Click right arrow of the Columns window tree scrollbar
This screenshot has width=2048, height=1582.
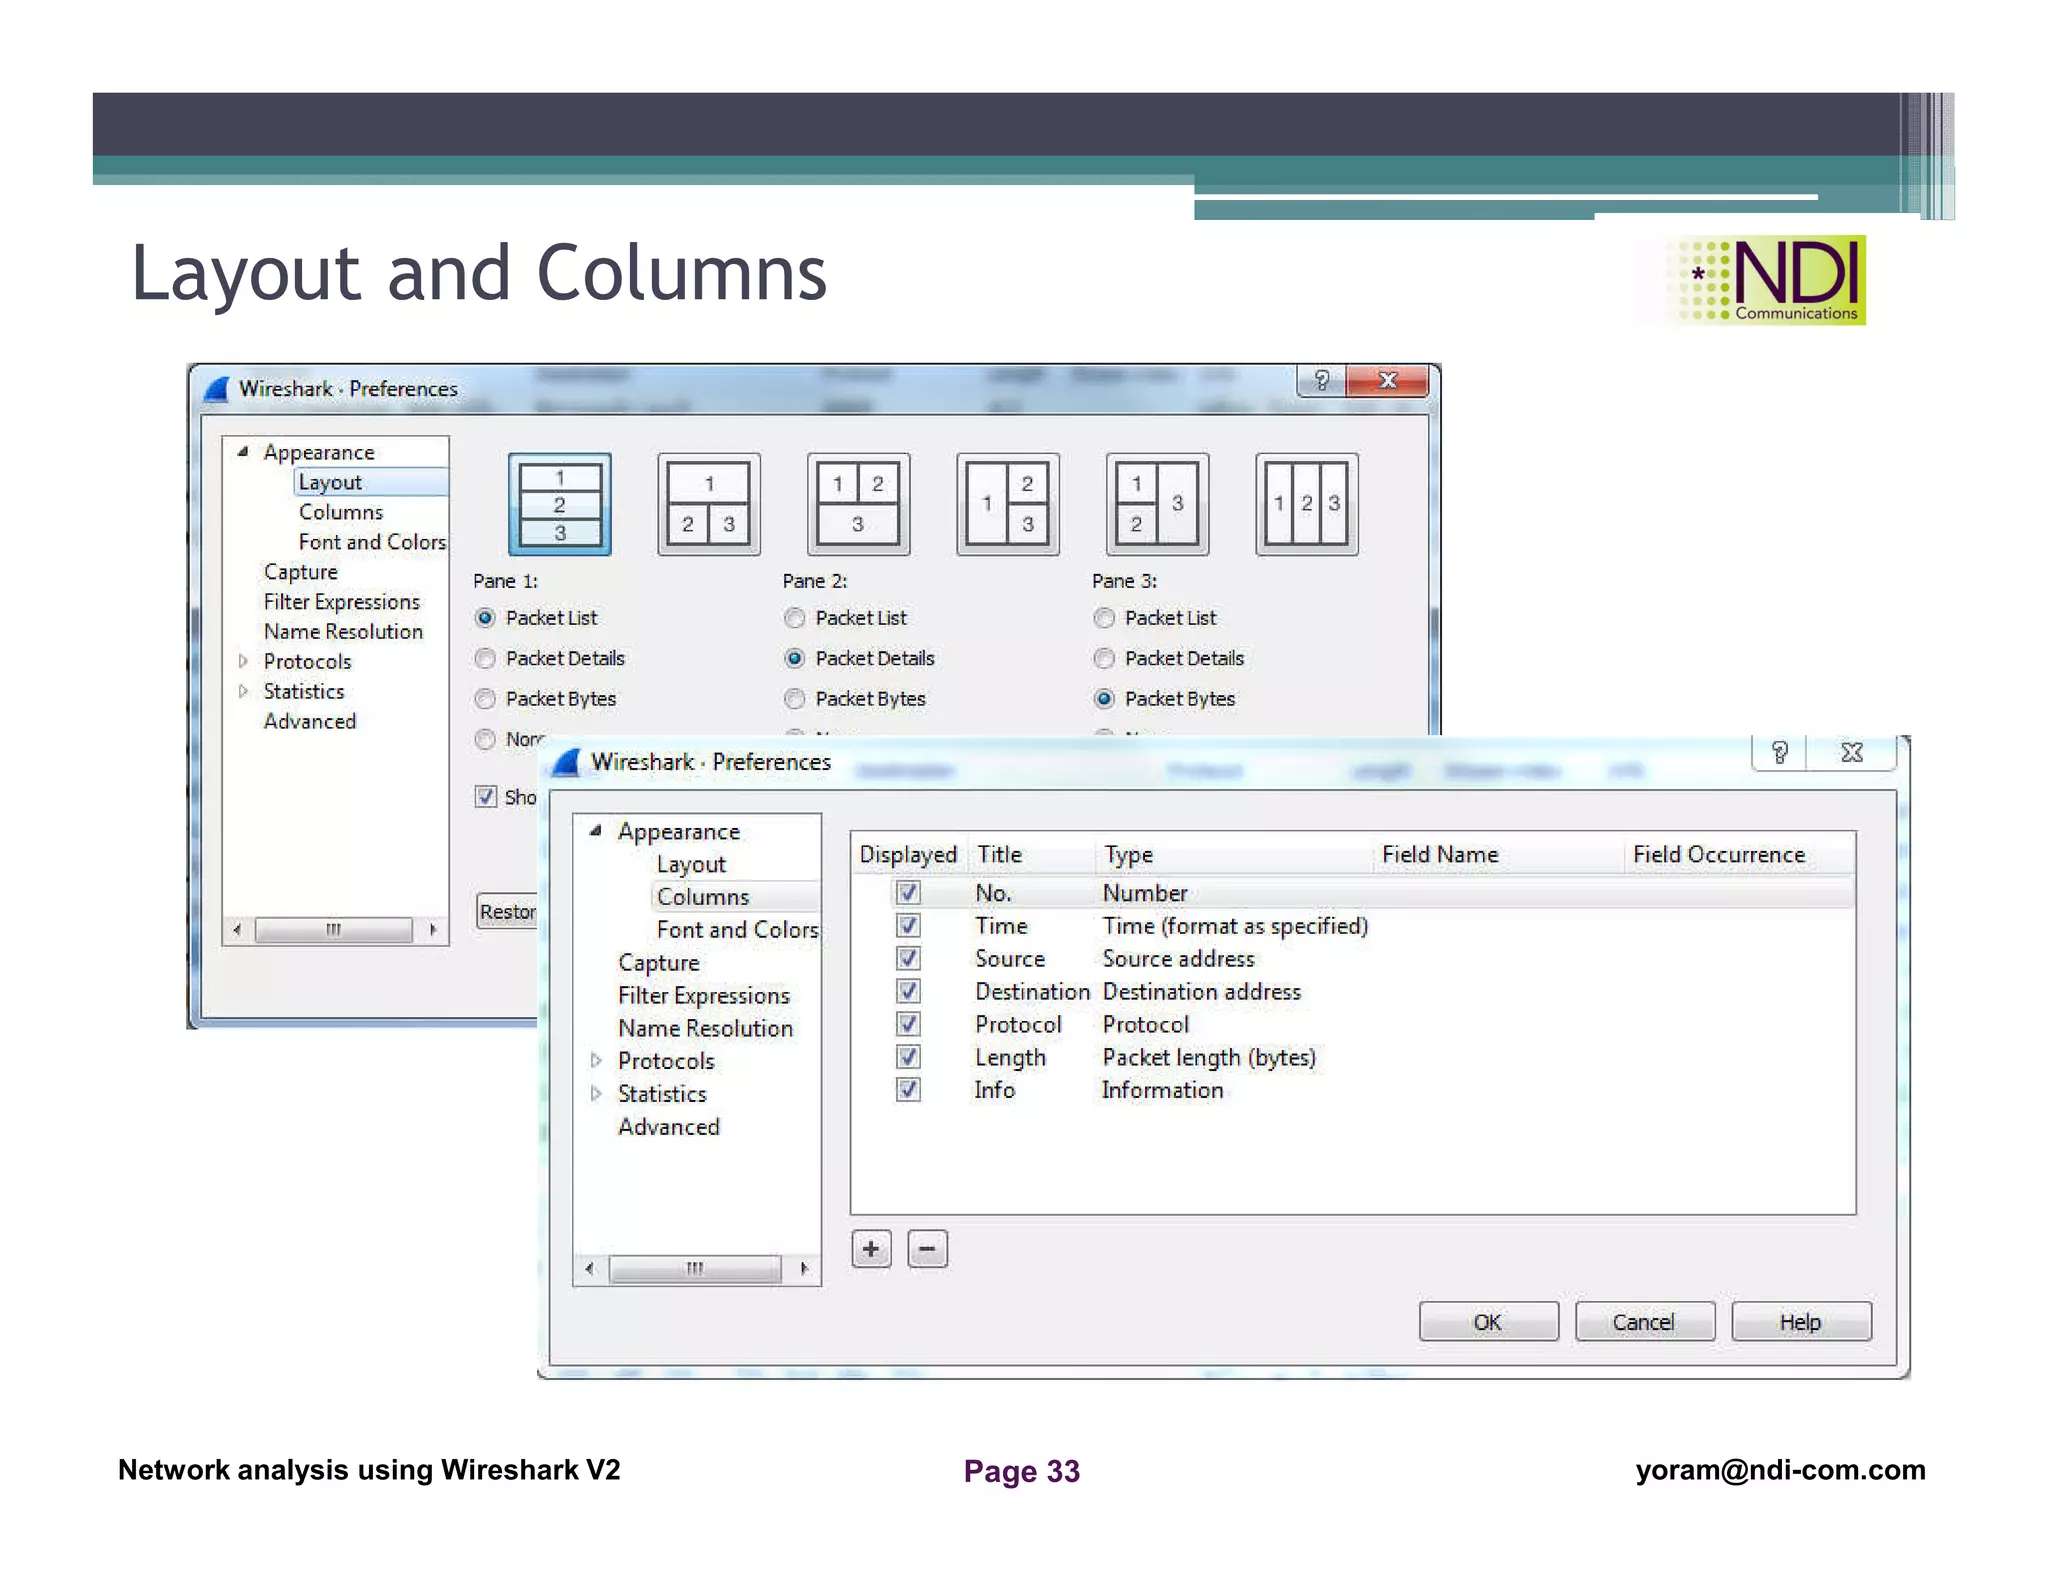tap(805, 1269)
